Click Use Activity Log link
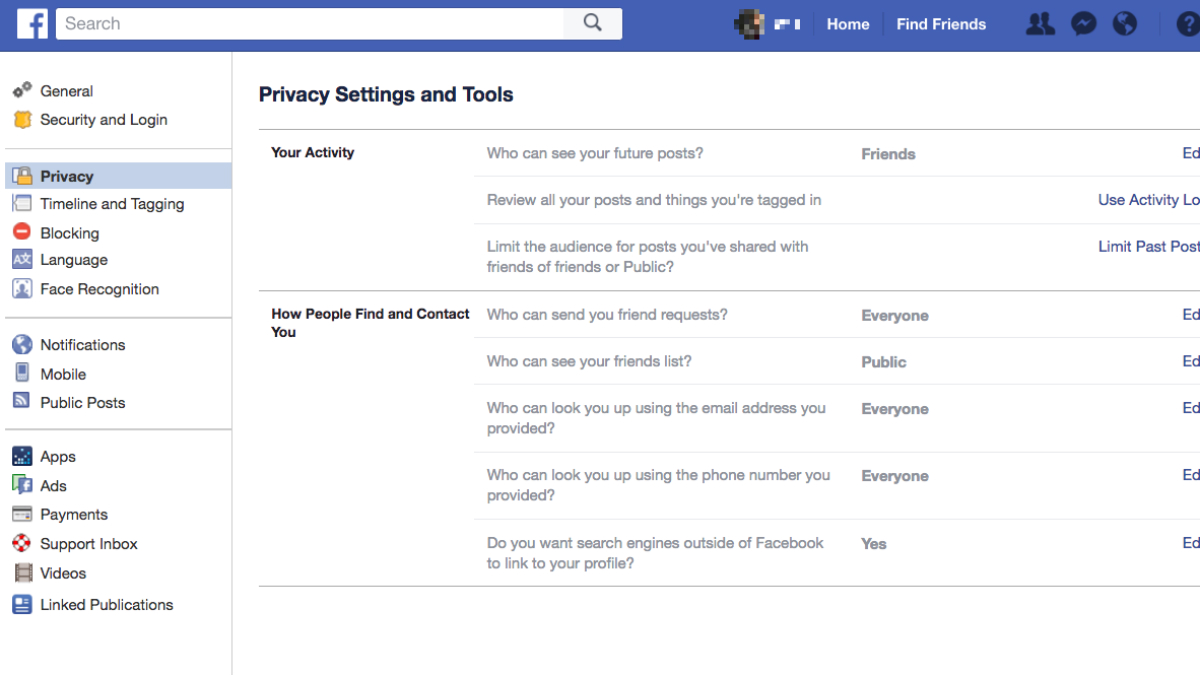 [x=1148, y=199]
